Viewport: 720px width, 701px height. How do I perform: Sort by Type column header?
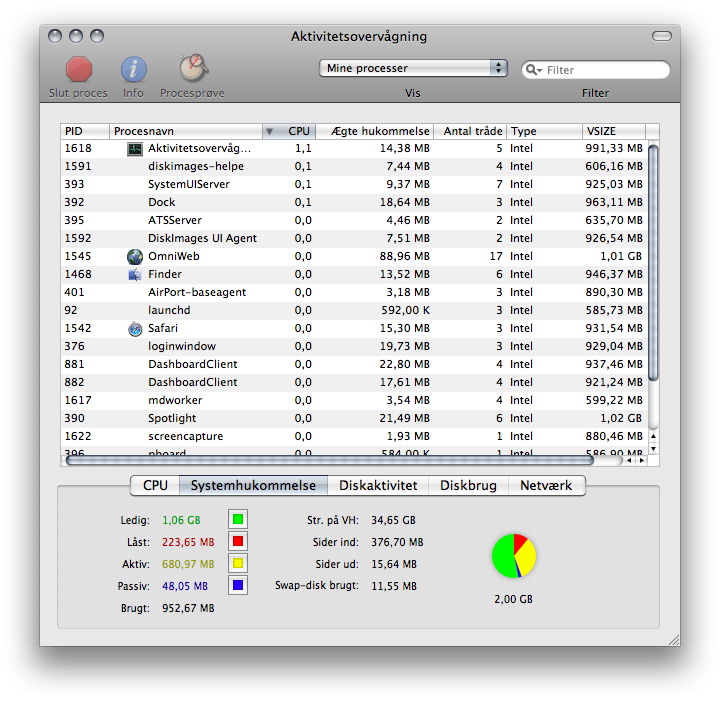point(544,131)
